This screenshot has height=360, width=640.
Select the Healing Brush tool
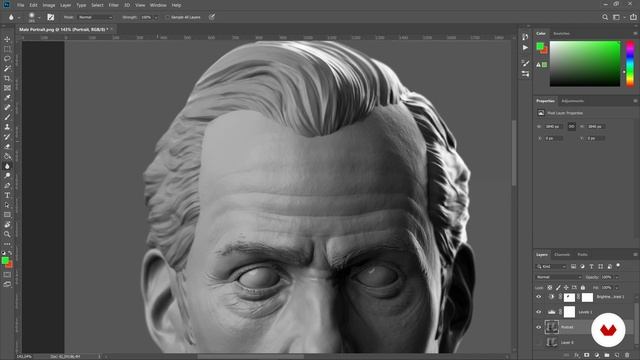point(7,108)
